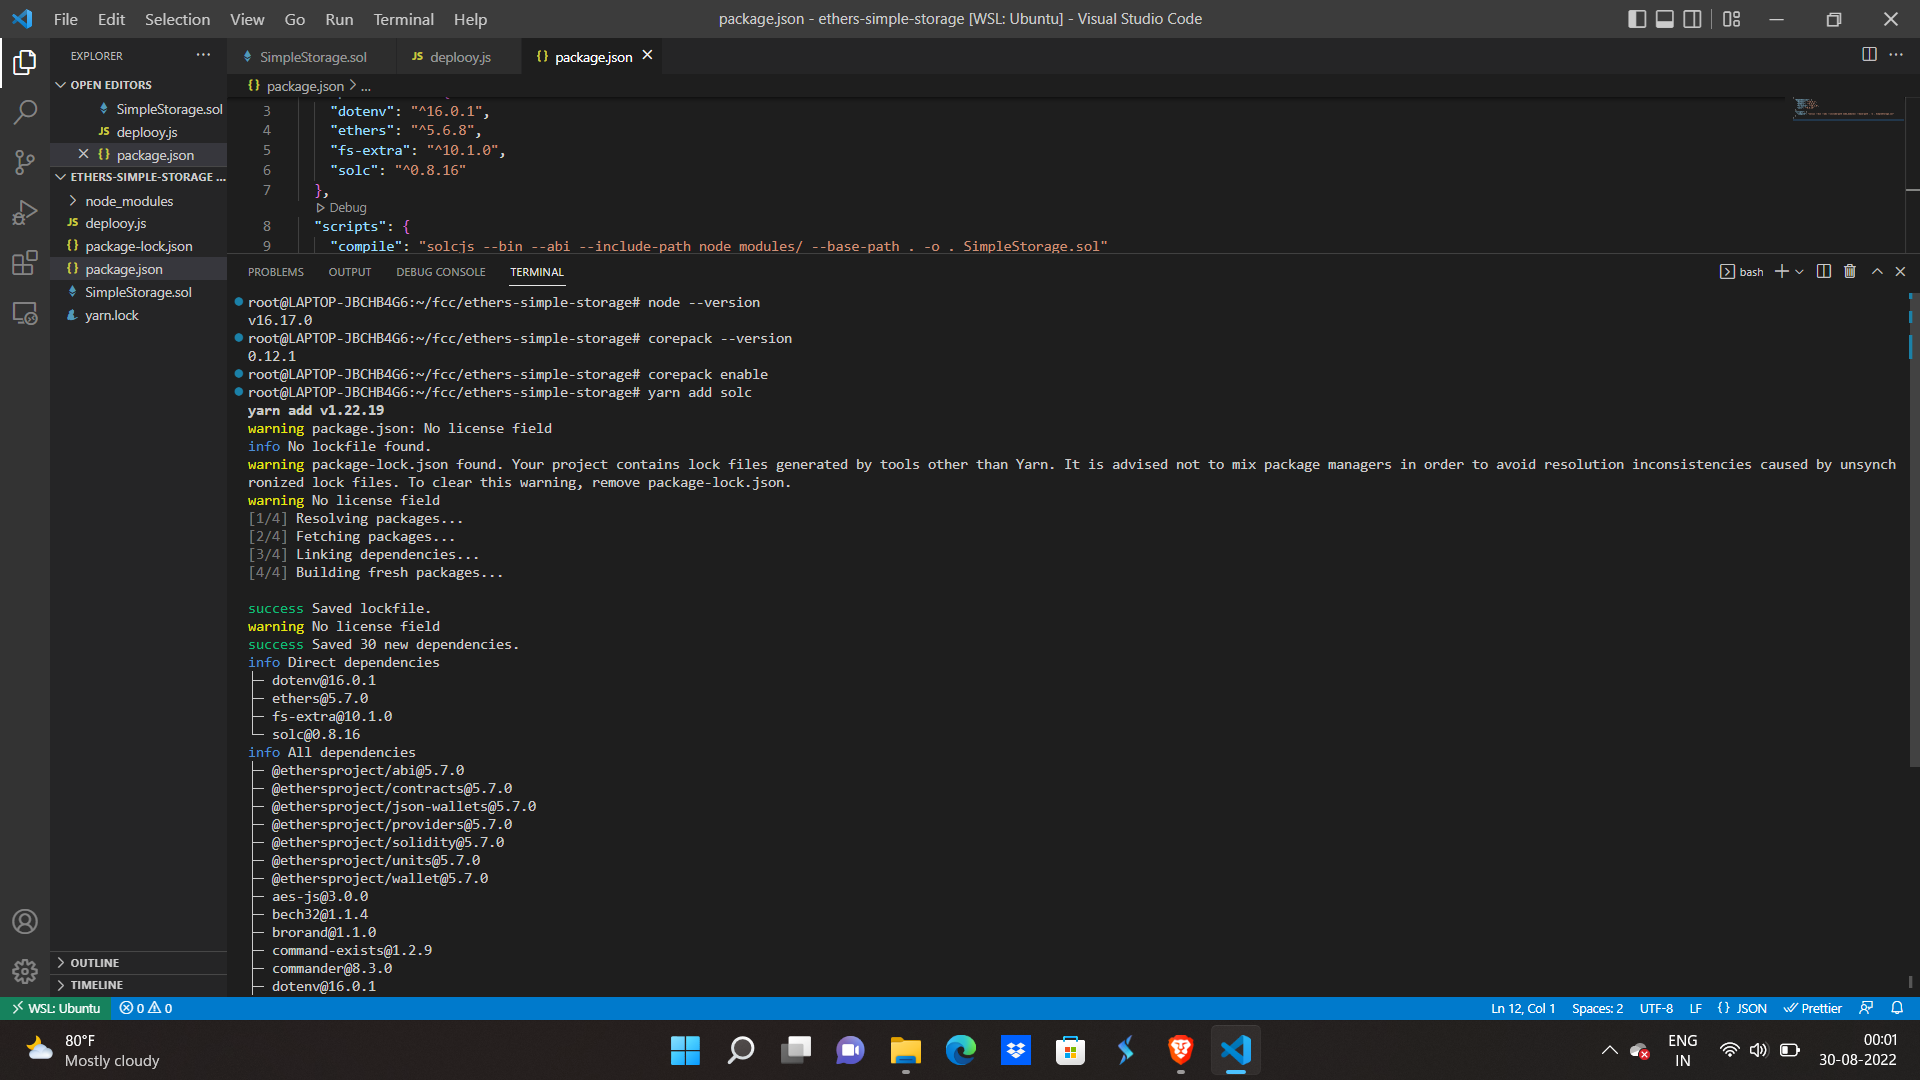
Task: Maximize the panel size with up chevron
Action: pos(1877,272)
